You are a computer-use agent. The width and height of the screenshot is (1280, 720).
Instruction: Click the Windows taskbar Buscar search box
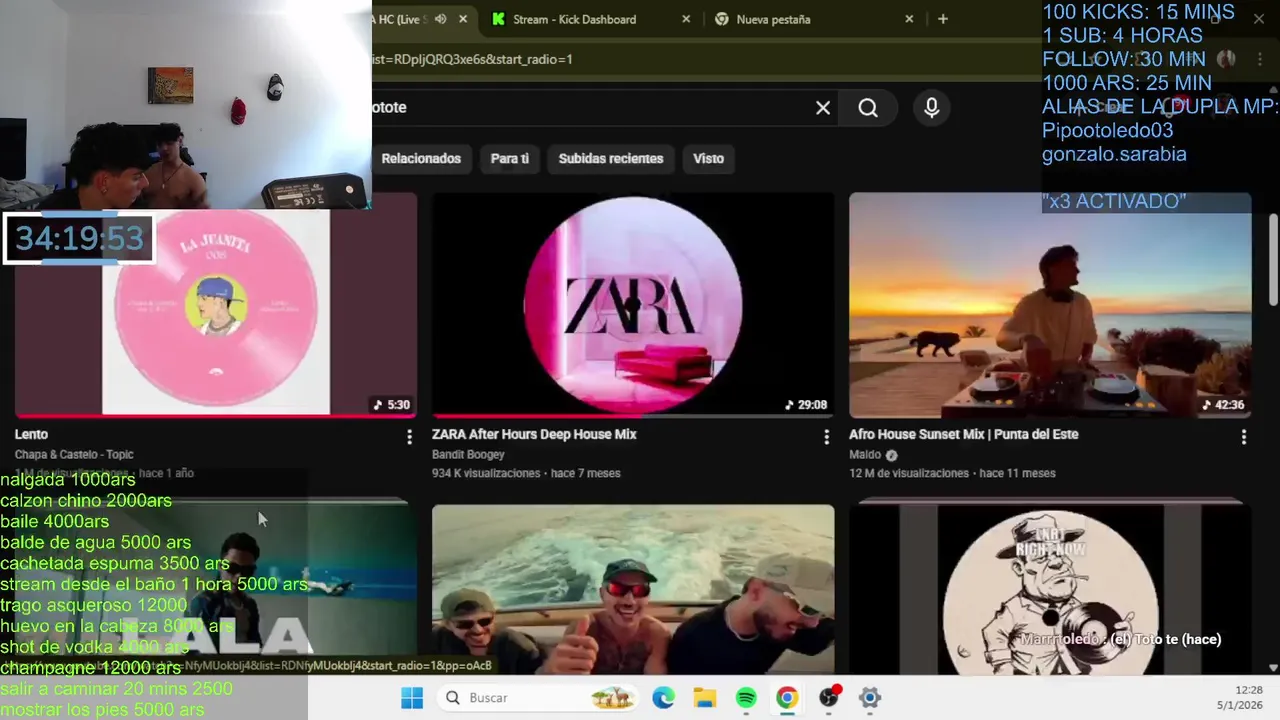point(538,698)
